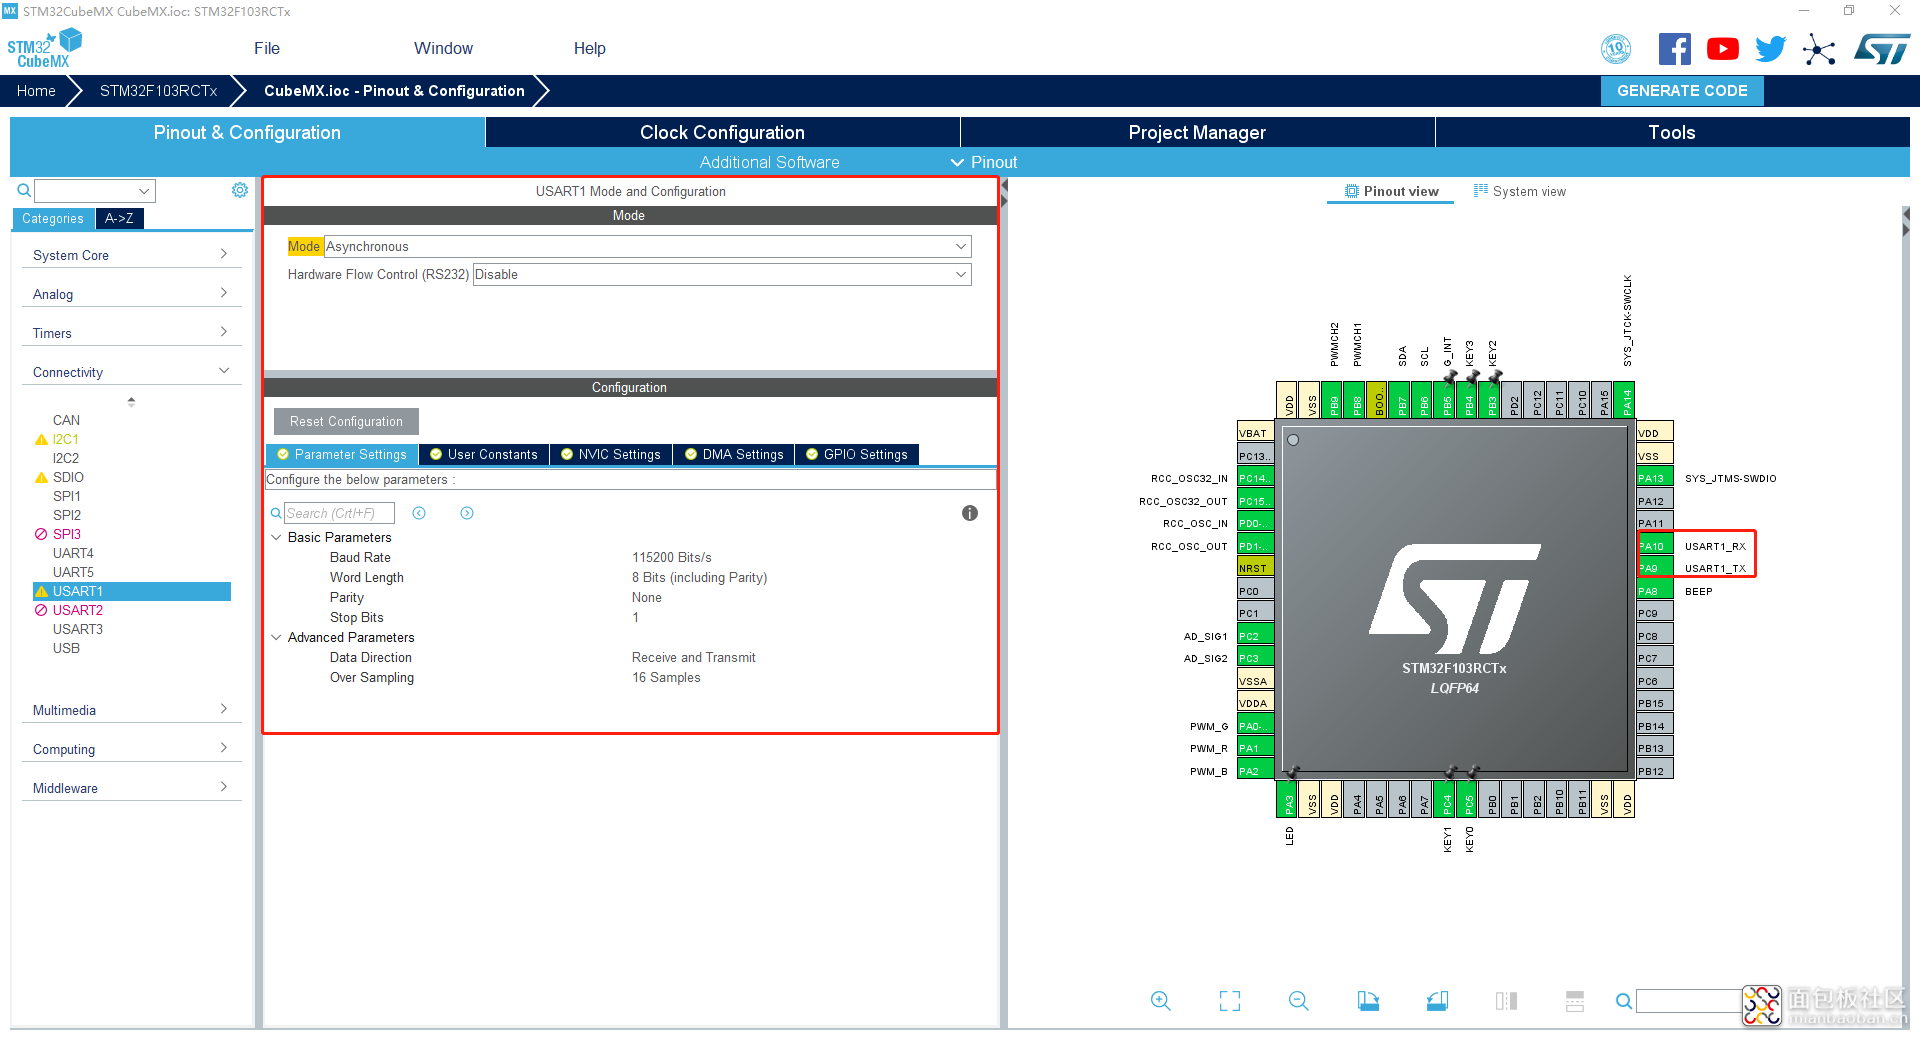
Task: Click the NRST pin on the chip
Action: click(x=1255, y=568)
